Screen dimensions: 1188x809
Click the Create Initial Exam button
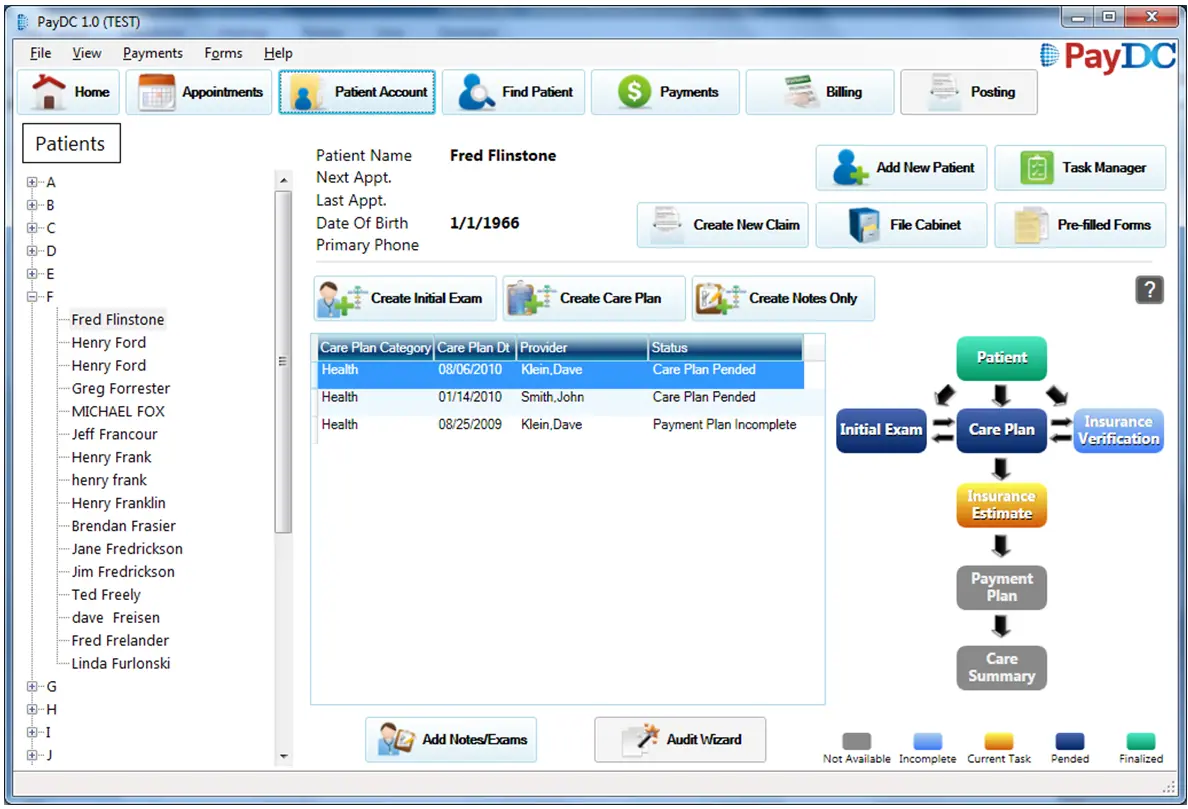[404, 298]
